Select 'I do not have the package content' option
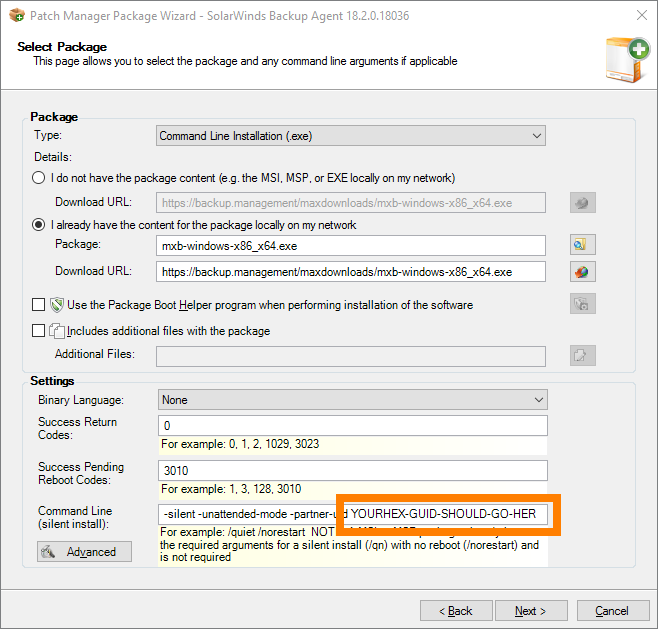This screenshot has height=629, width=658. point(39,178)
